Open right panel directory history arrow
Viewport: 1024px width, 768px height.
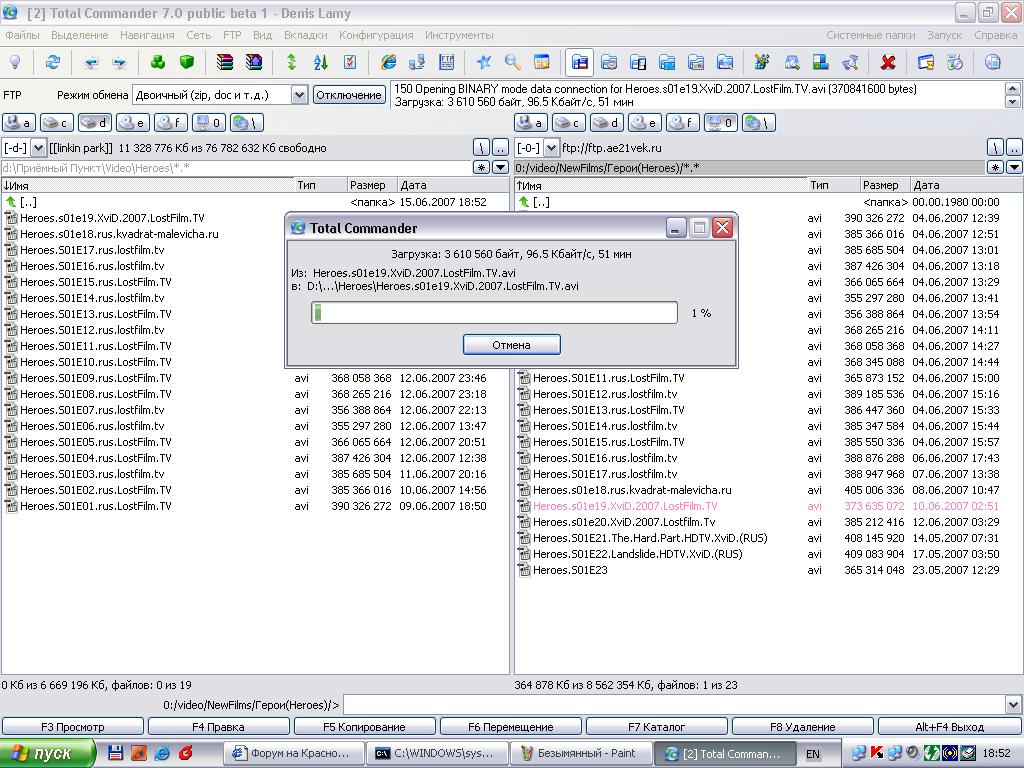(x=1014, y=168)
